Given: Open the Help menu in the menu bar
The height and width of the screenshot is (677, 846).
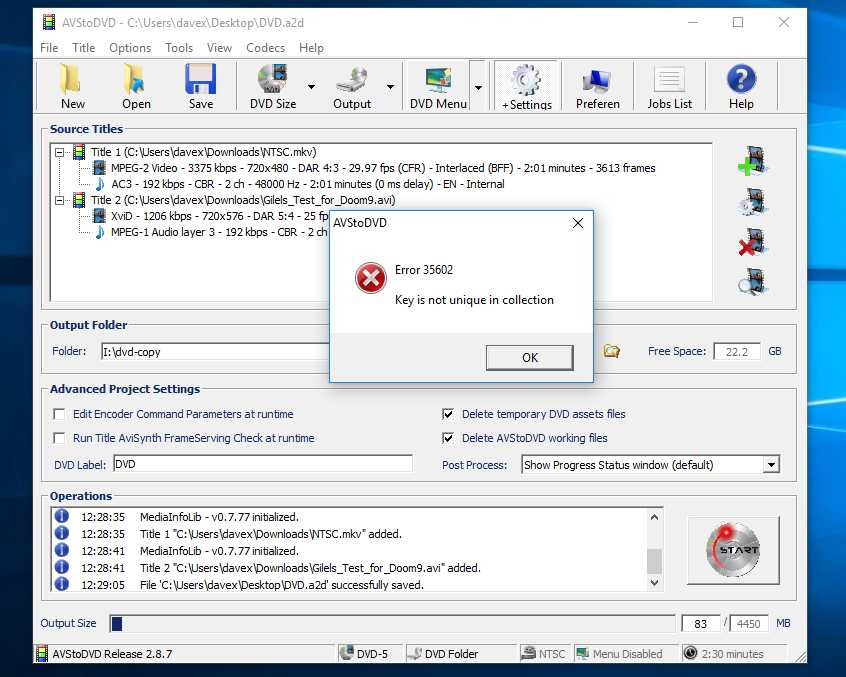Looking at the screenshot, I should tap(311, 48).
